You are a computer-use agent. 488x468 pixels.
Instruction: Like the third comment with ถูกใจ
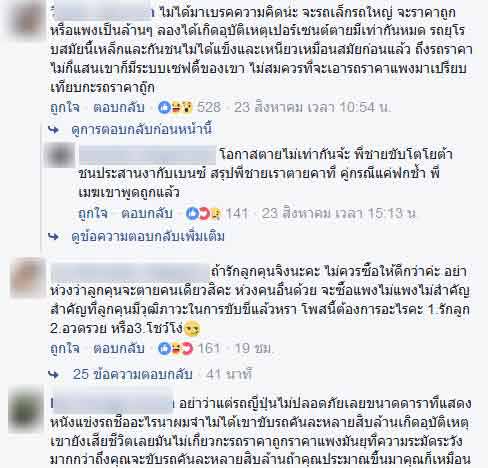pos(65,348)
